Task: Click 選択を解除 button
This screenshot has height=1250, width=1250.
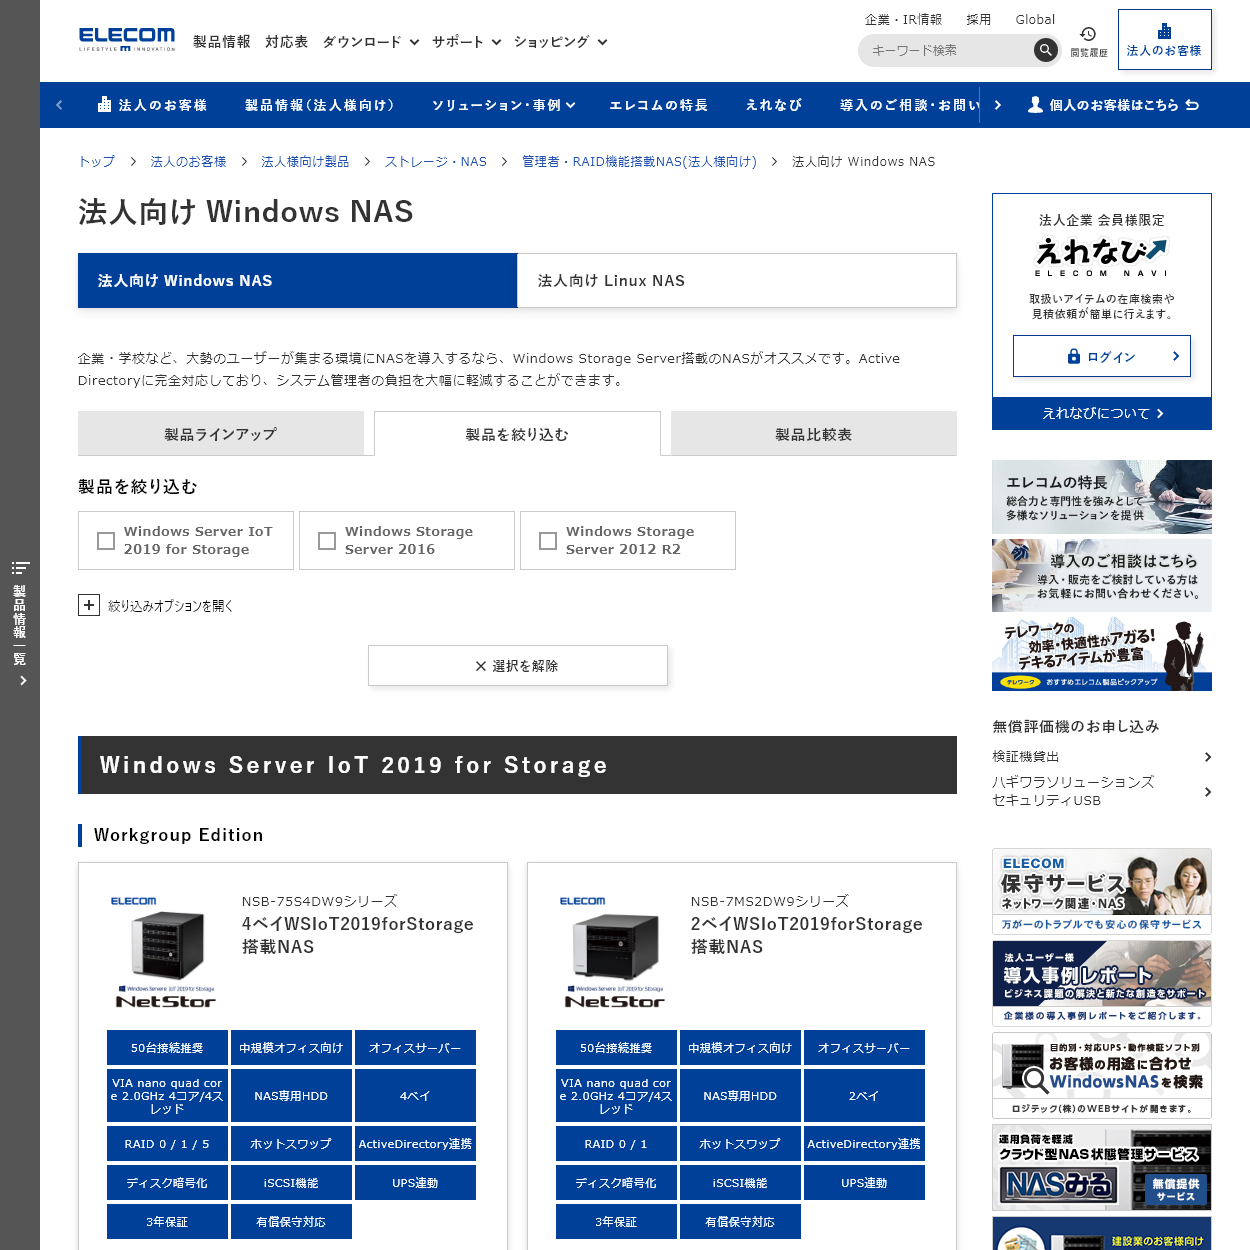Action: 518,666
